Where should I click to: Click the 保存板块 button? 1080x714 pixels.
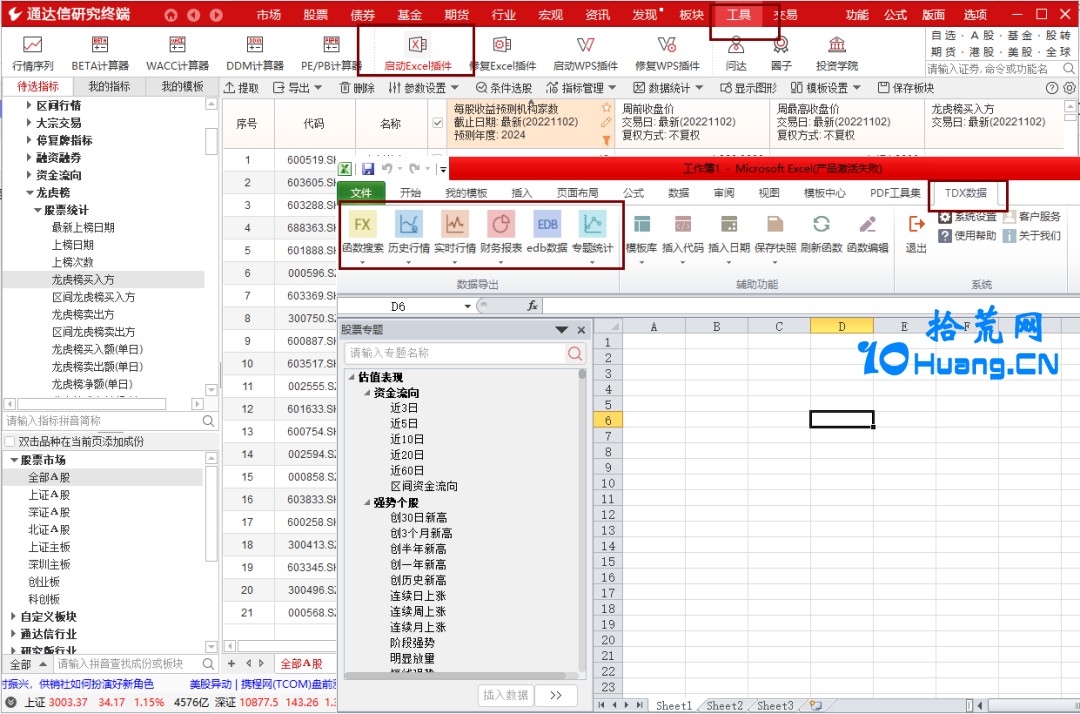906,87
